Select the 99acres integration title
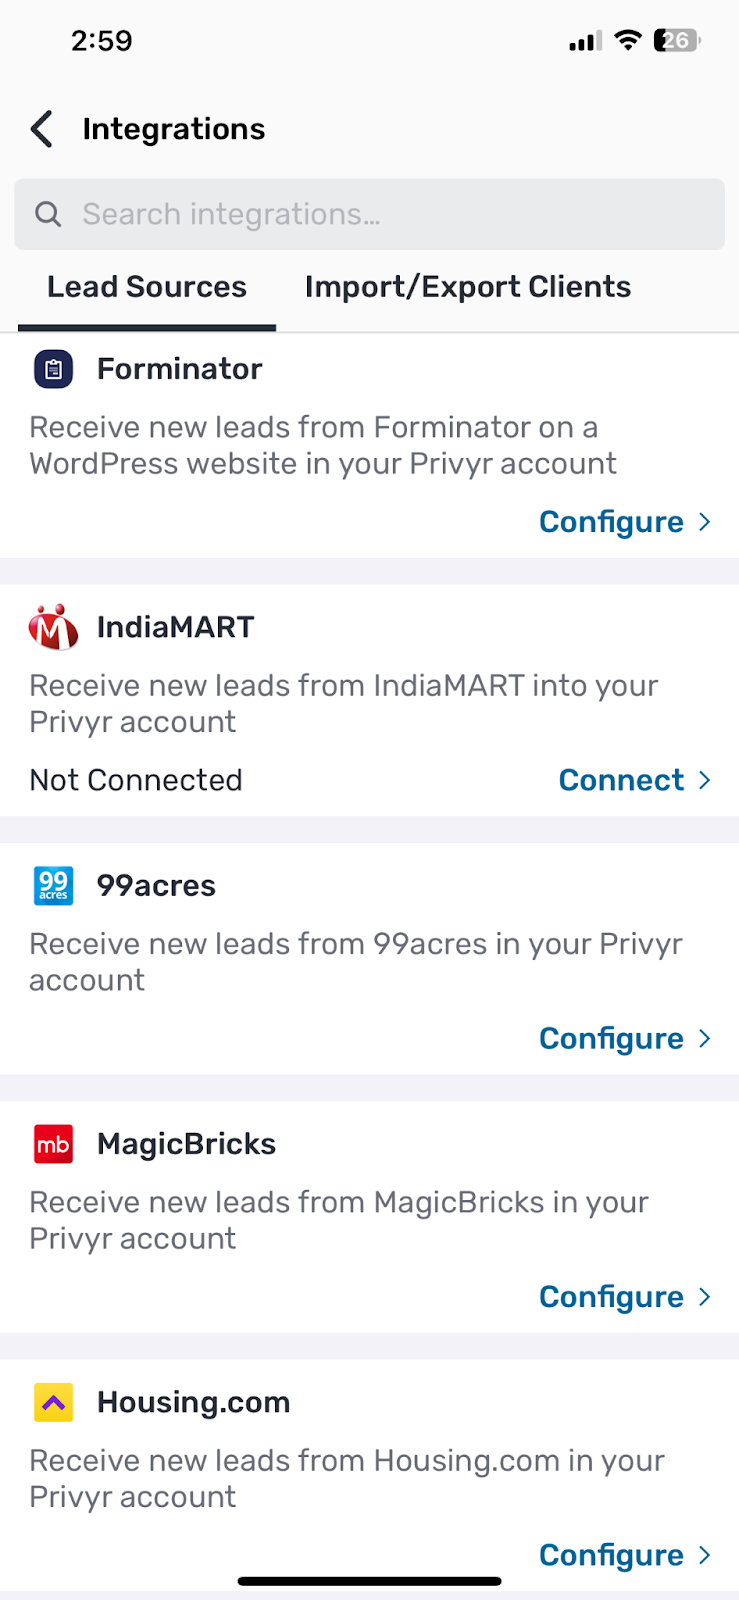The height and width of the screenshot is (1600, 739). (156, 886)
